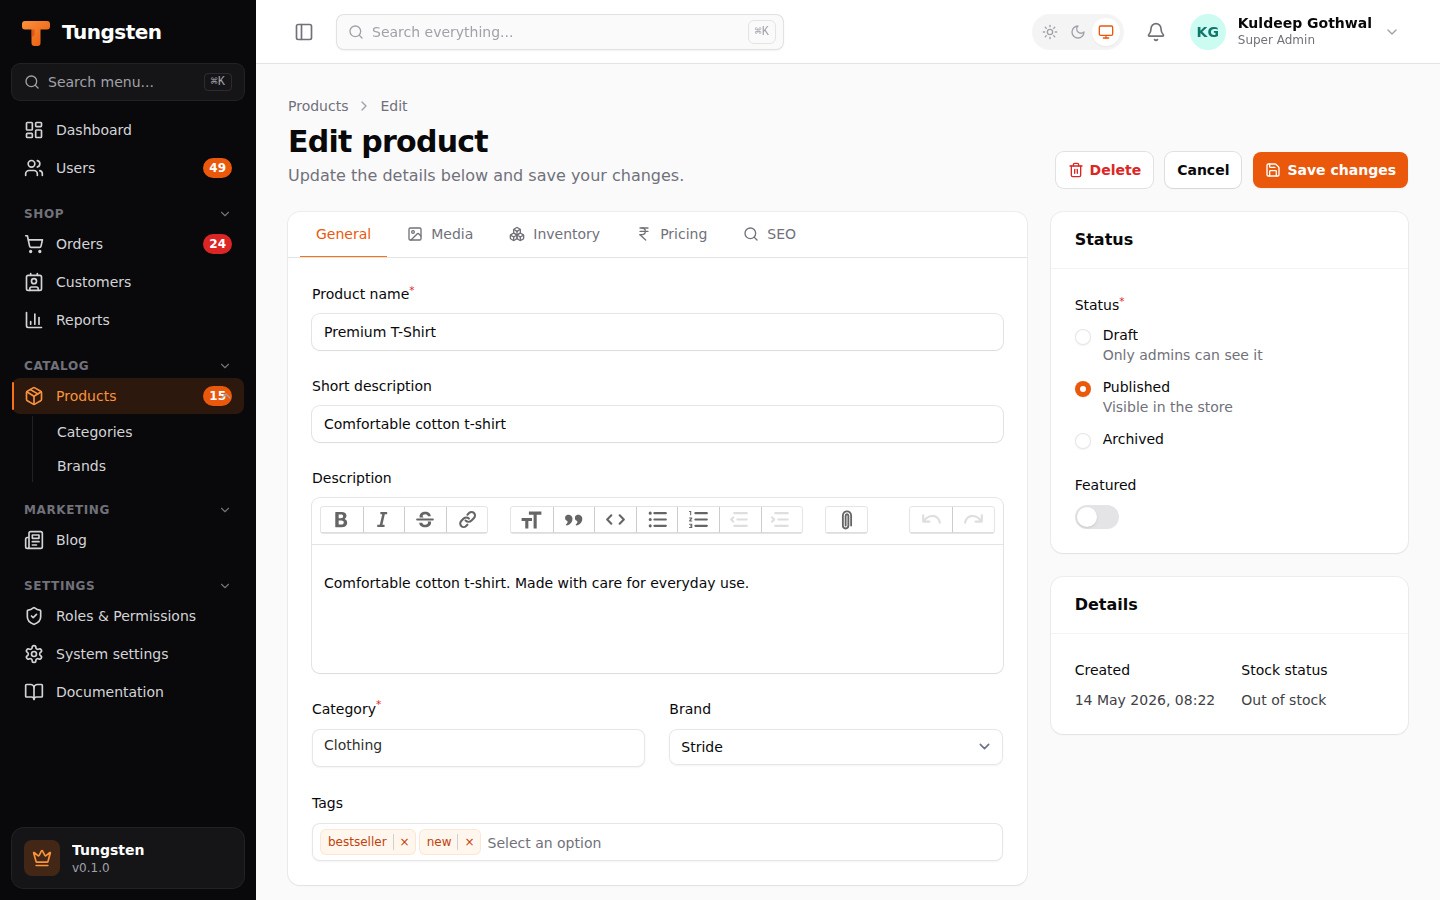Open notifications bell
Viewport: 1440px width, 900px height.
point(1156,32)
